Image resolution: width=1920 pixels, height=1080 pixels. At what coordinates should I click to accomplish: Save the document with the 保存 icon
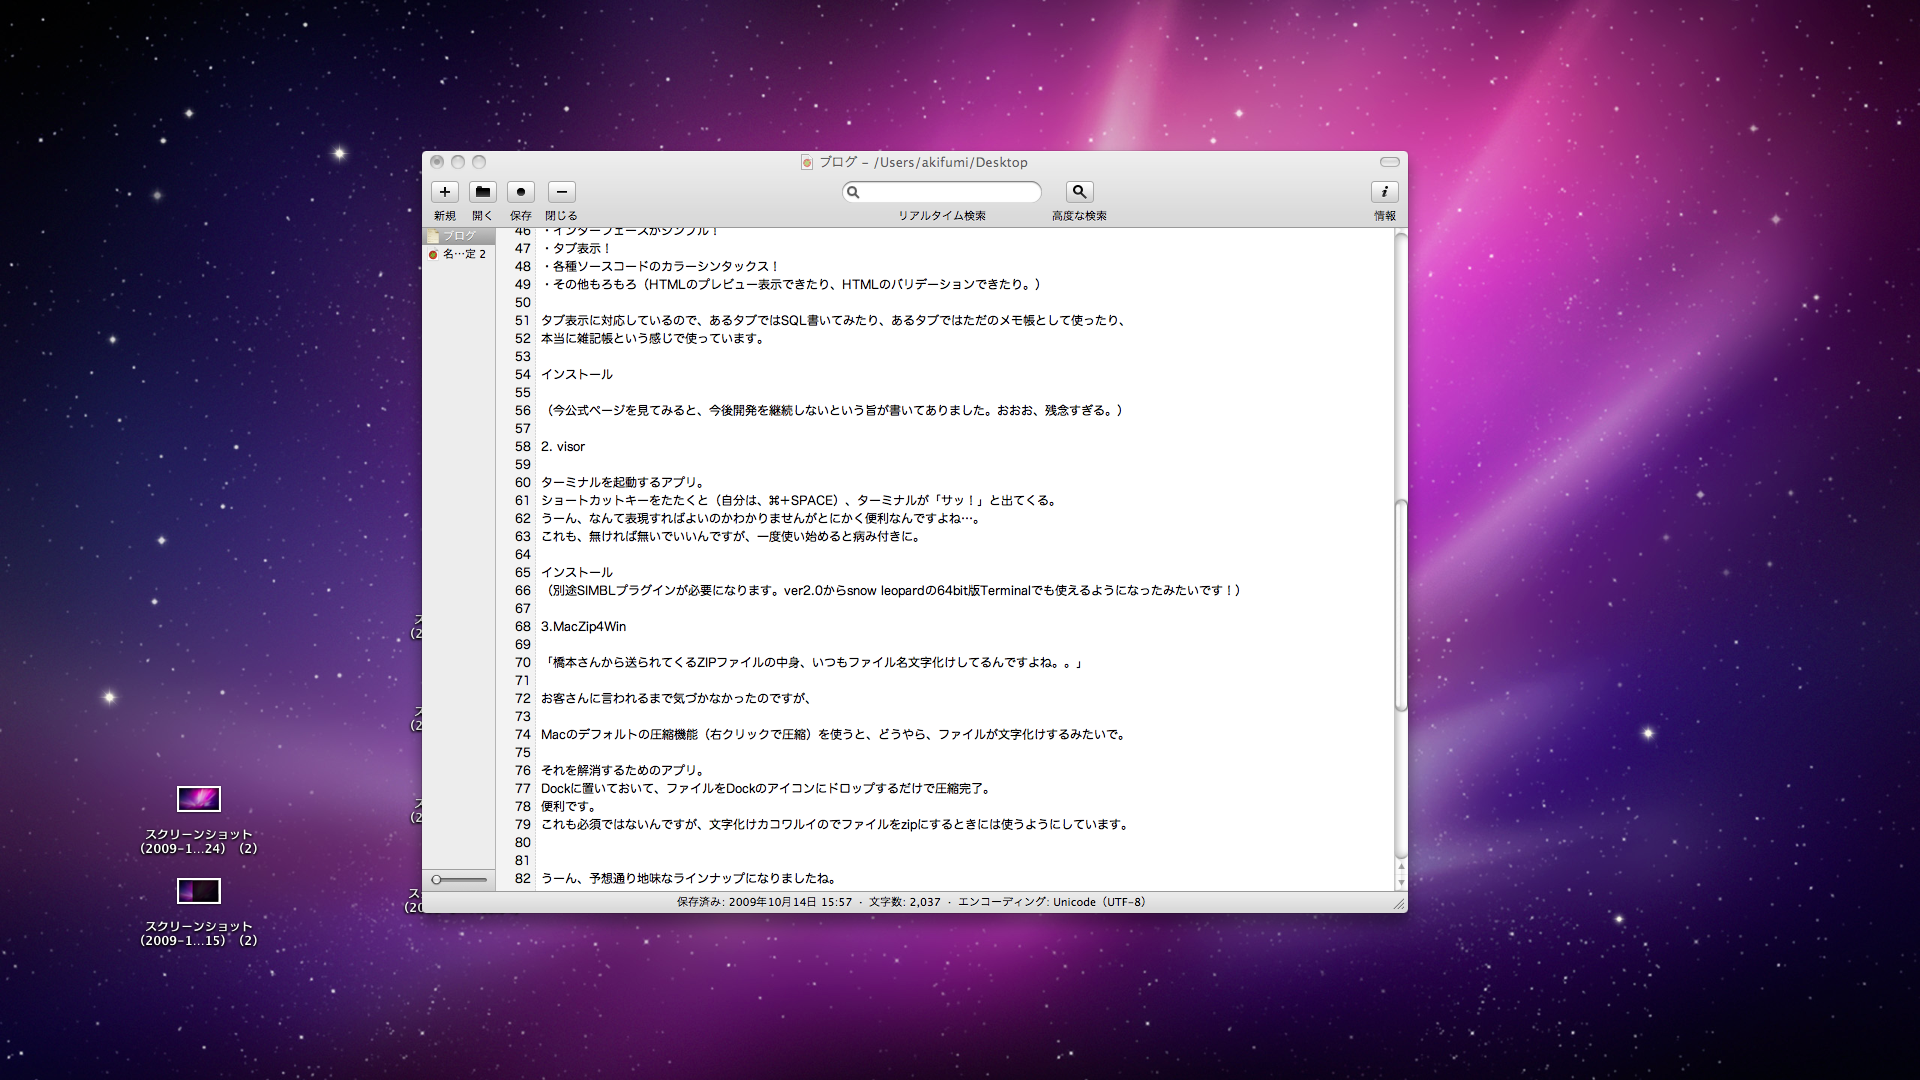521,192
